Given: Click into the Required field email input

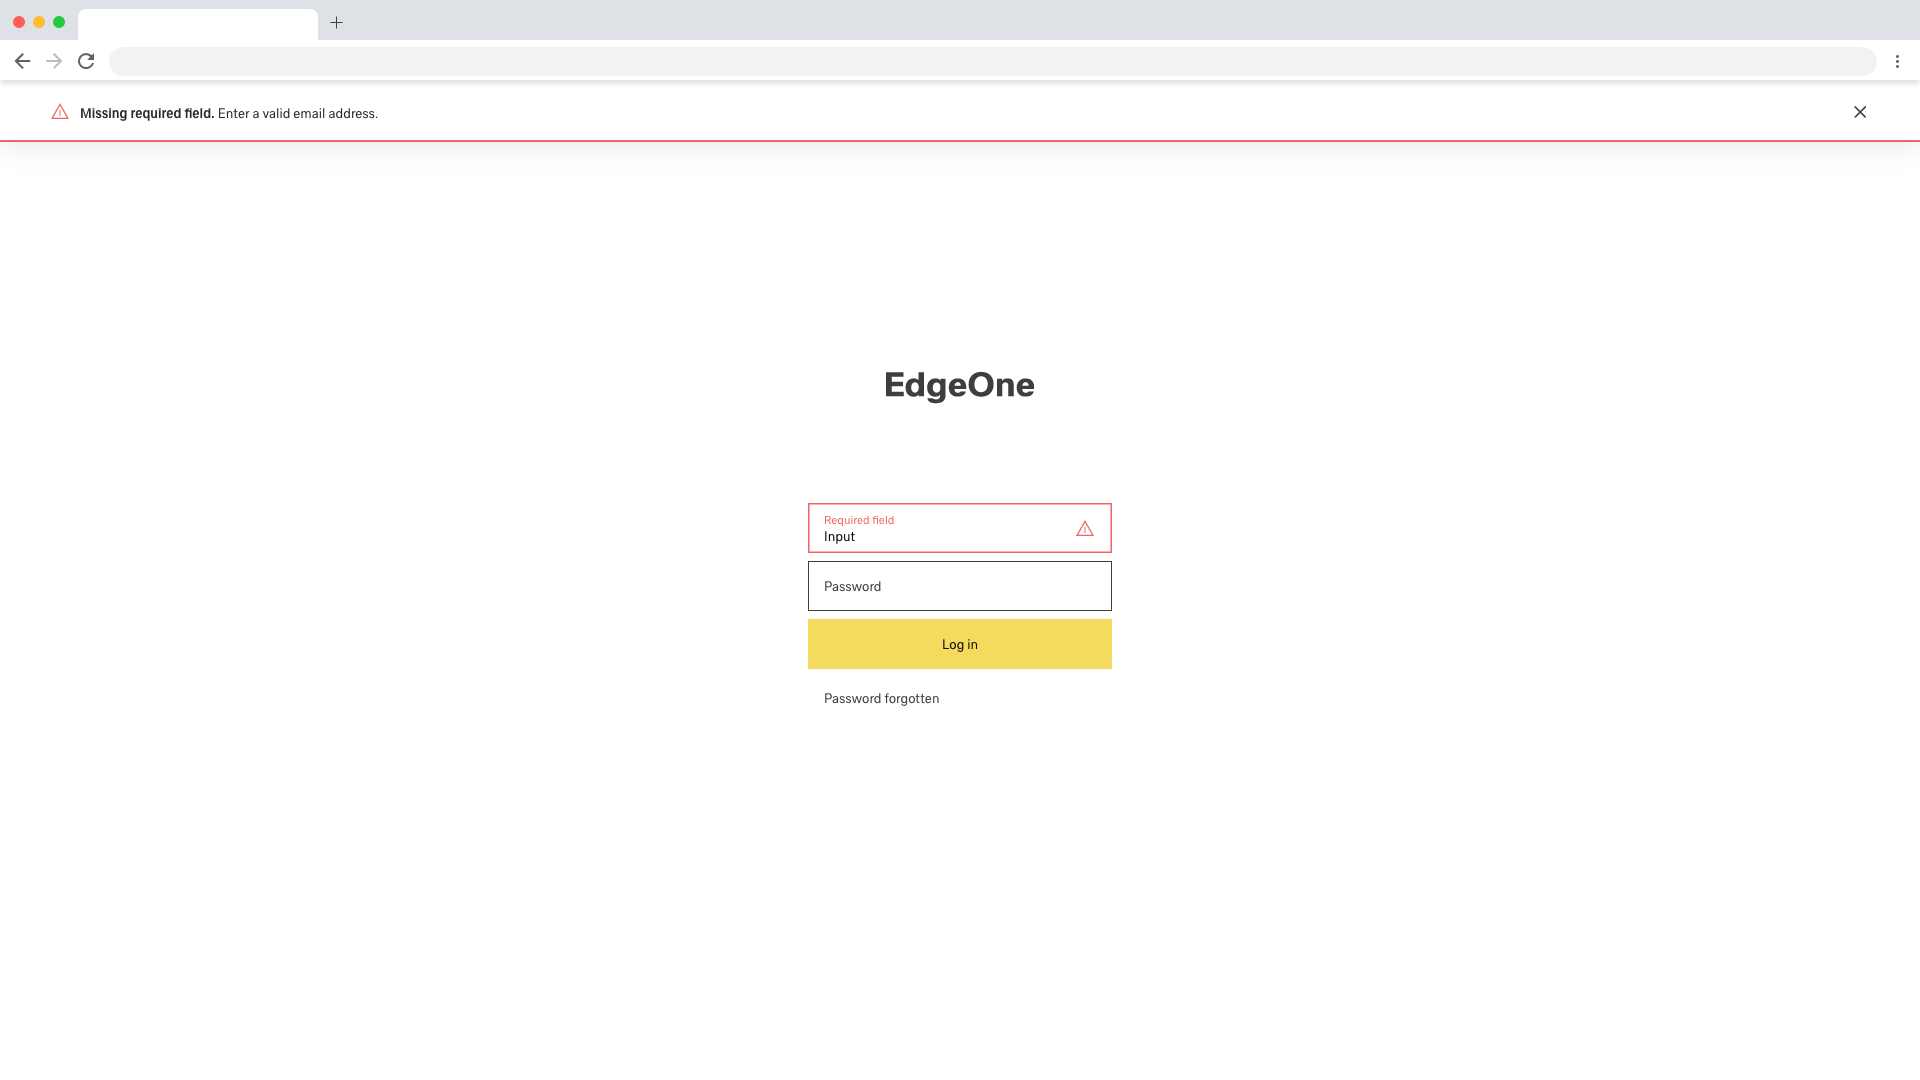Looking at the screenshot, I should 960,528.
